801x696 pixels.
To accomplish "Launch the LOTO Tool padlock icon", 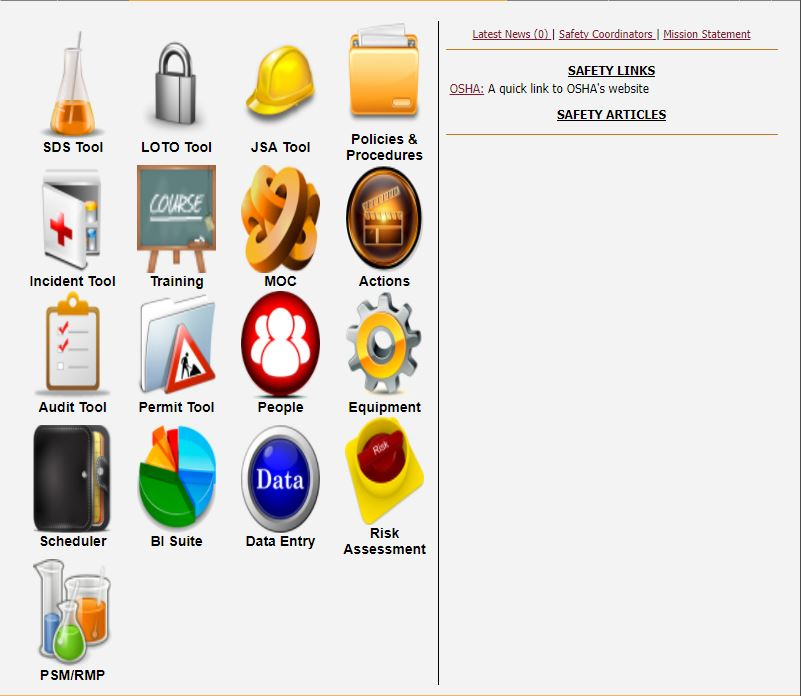I will 176,84.
